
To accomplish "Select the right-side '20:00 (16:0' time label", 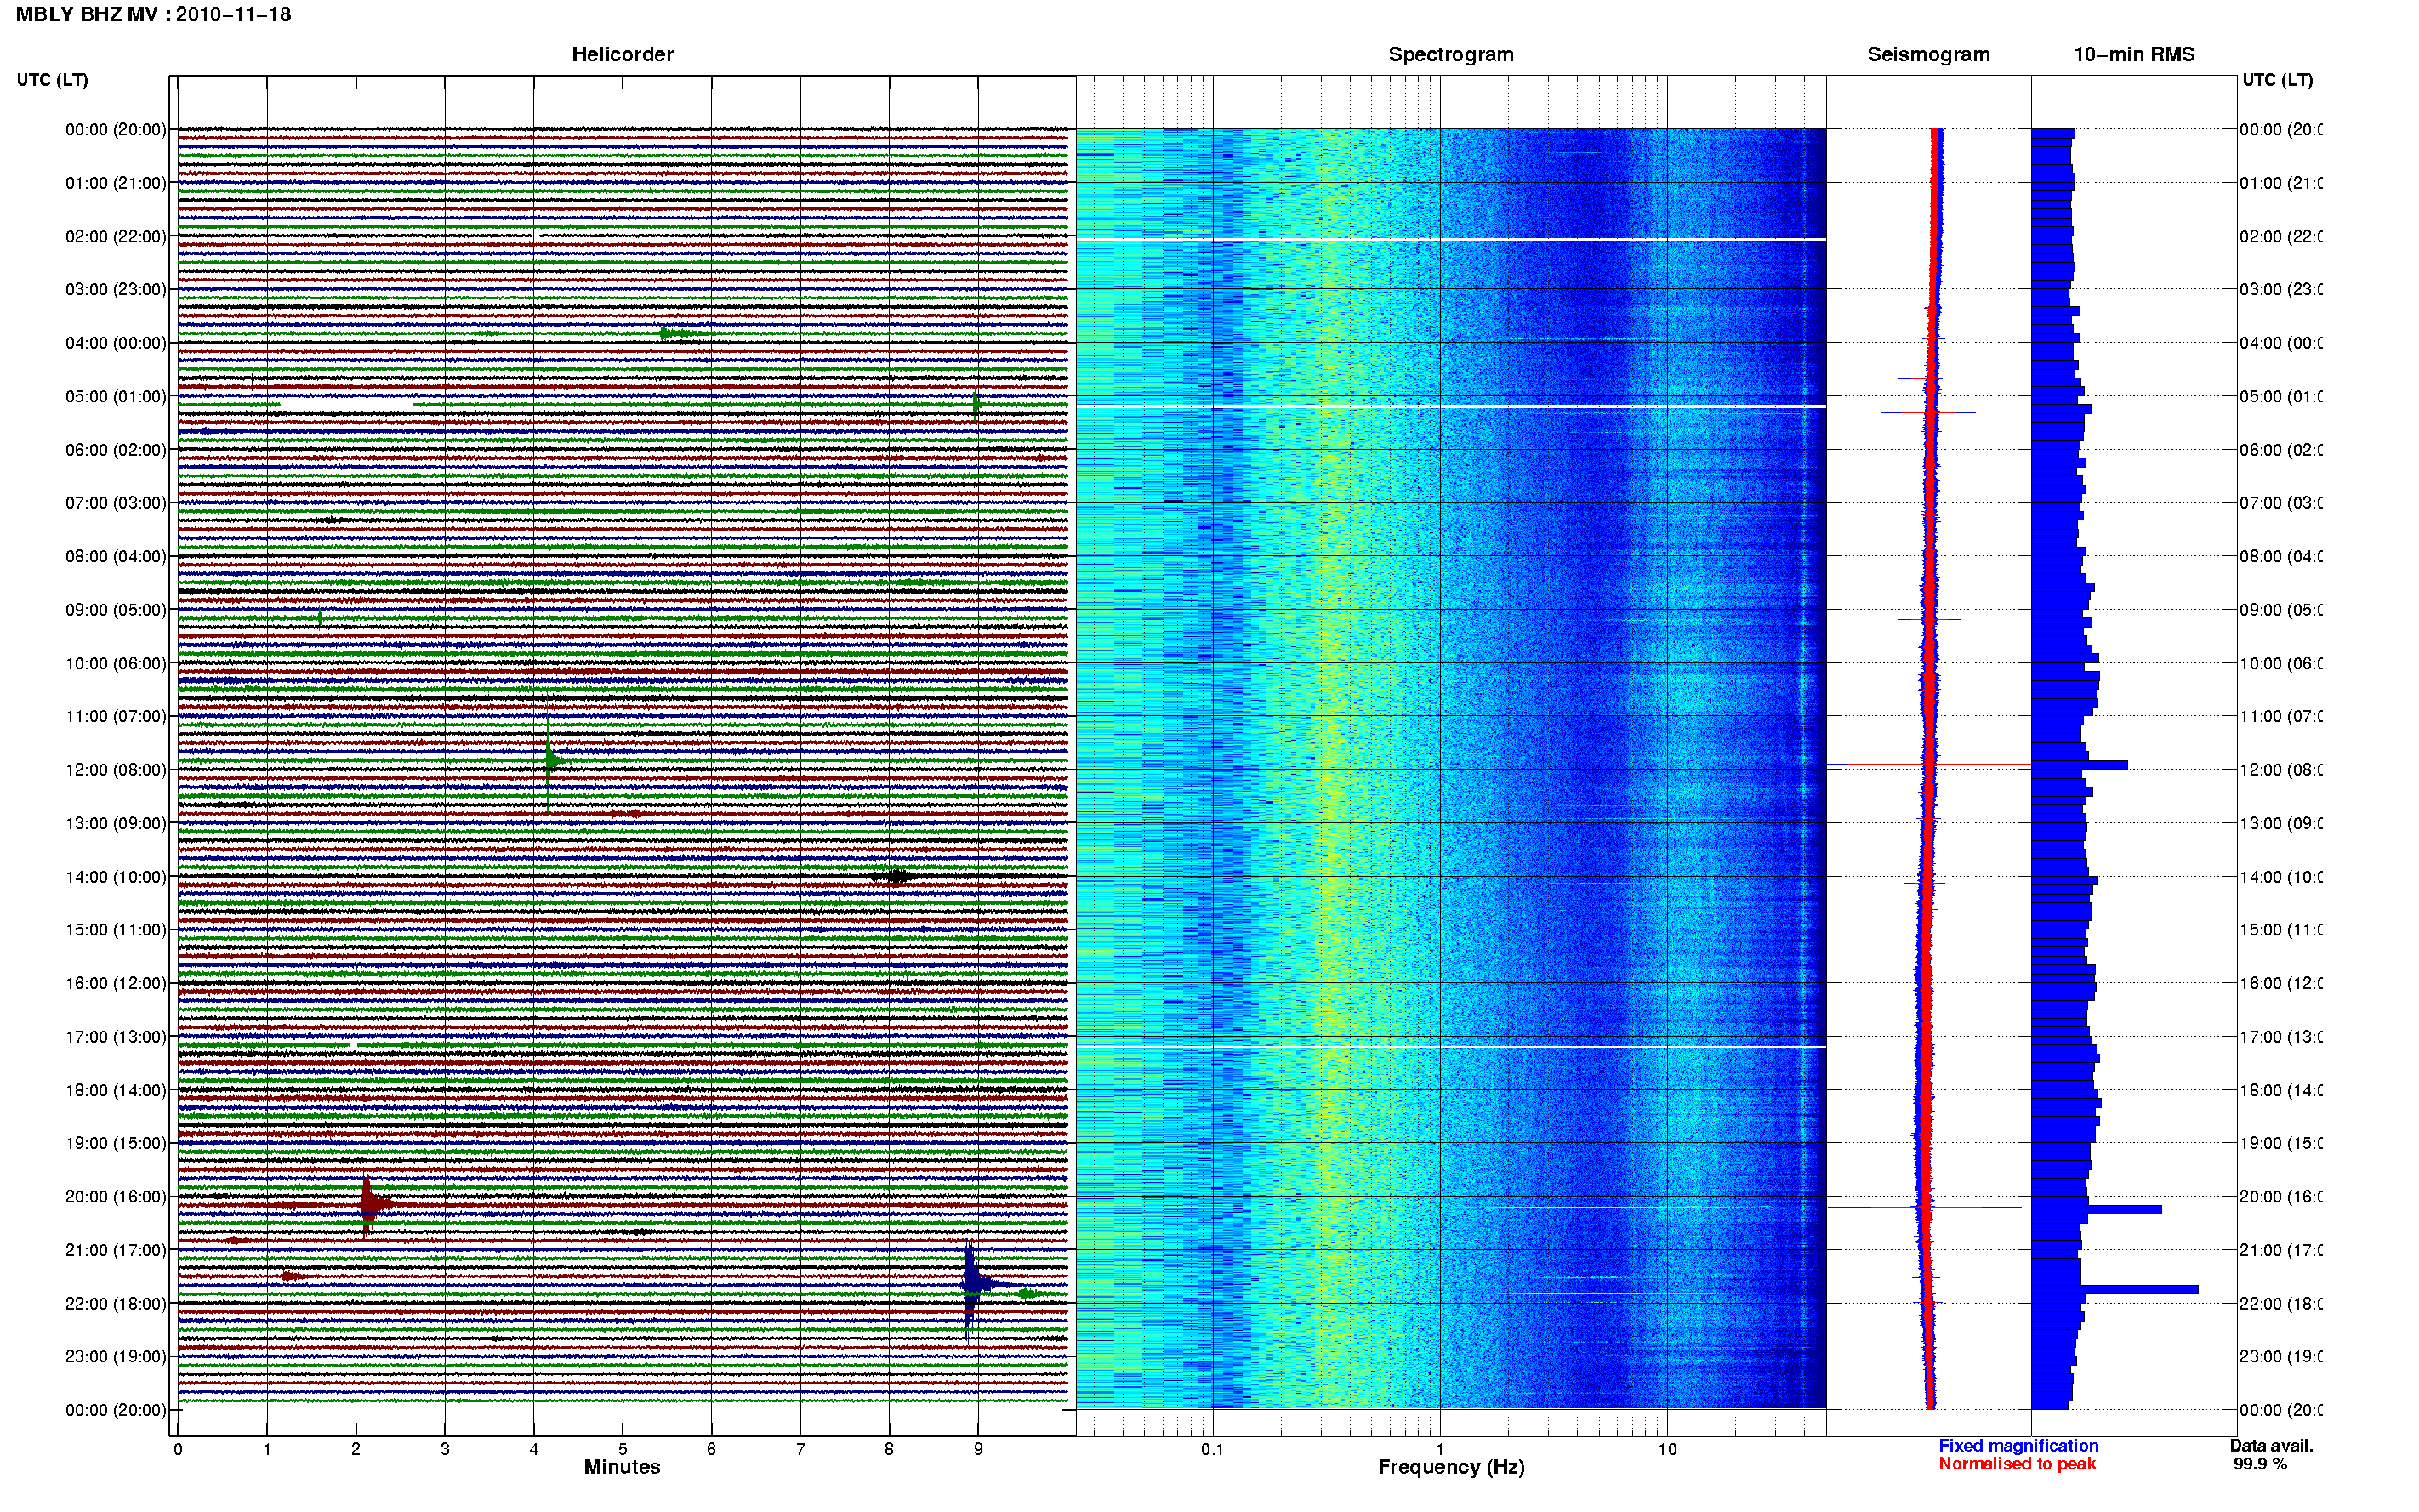I will click(x=2281, y=1197).
